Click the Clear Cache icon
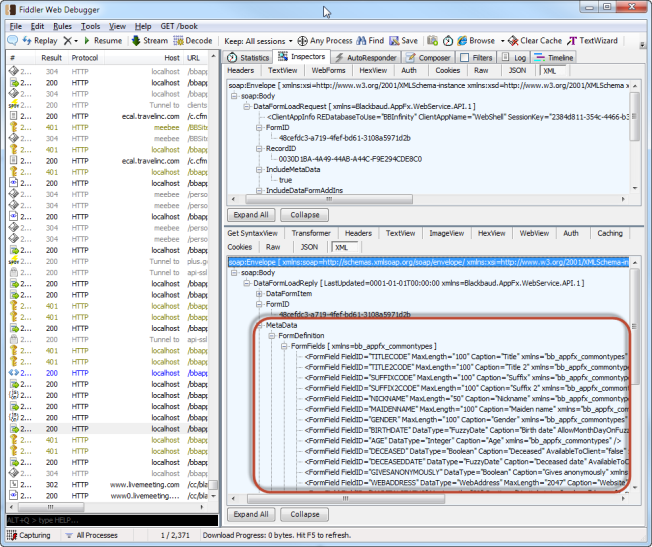This screenshot has height=547, width=652. coord(513,41)
